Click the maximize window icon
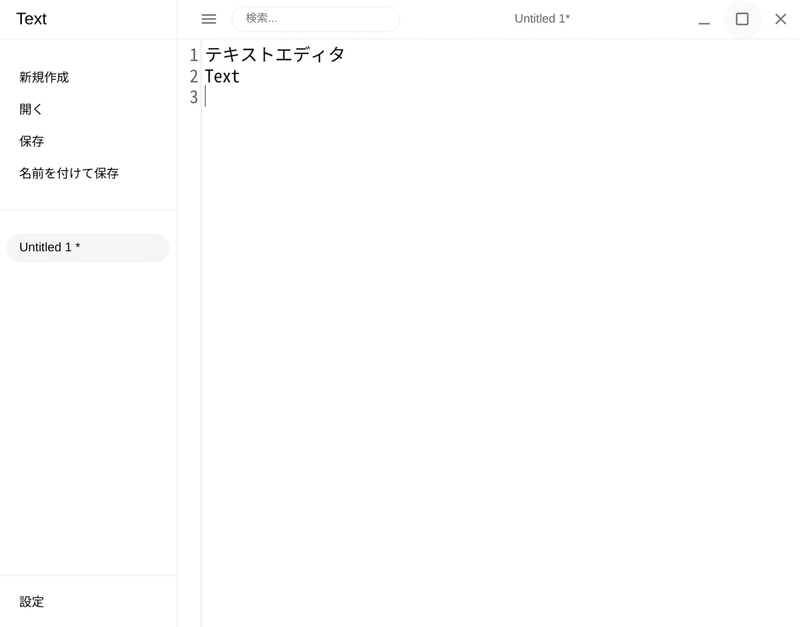Viewport: 800px width, 627px height. coord(741,18)
